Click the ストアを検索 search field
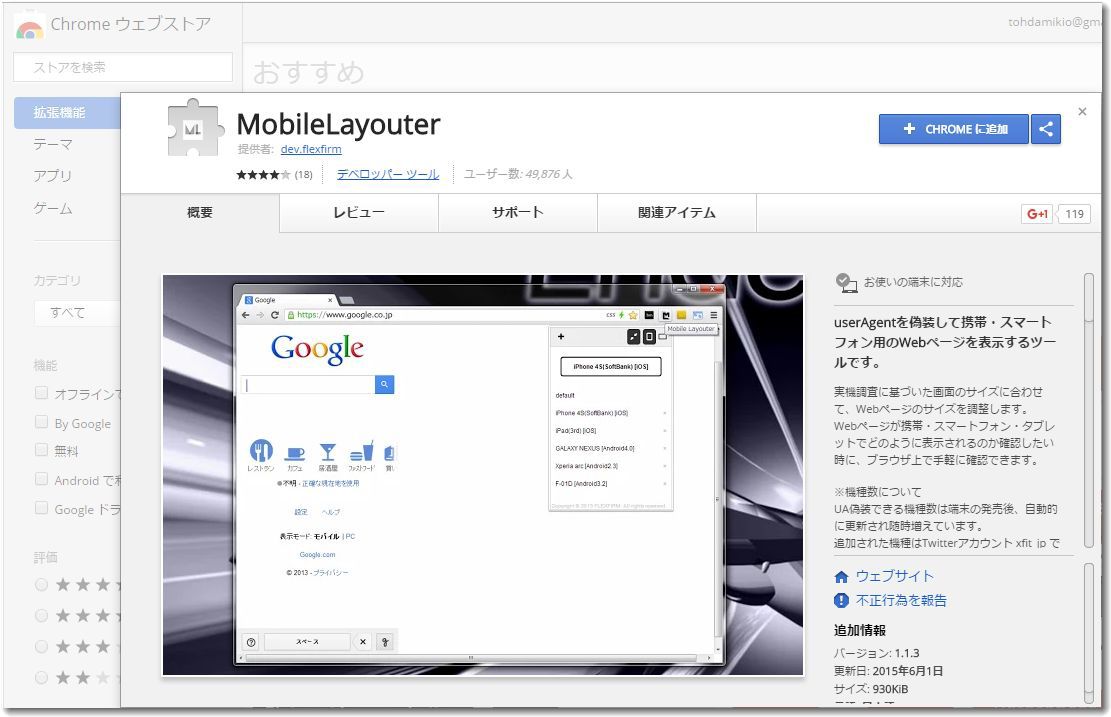Image resolution: width=1111 pixels, height=717 pixels. 122,67
